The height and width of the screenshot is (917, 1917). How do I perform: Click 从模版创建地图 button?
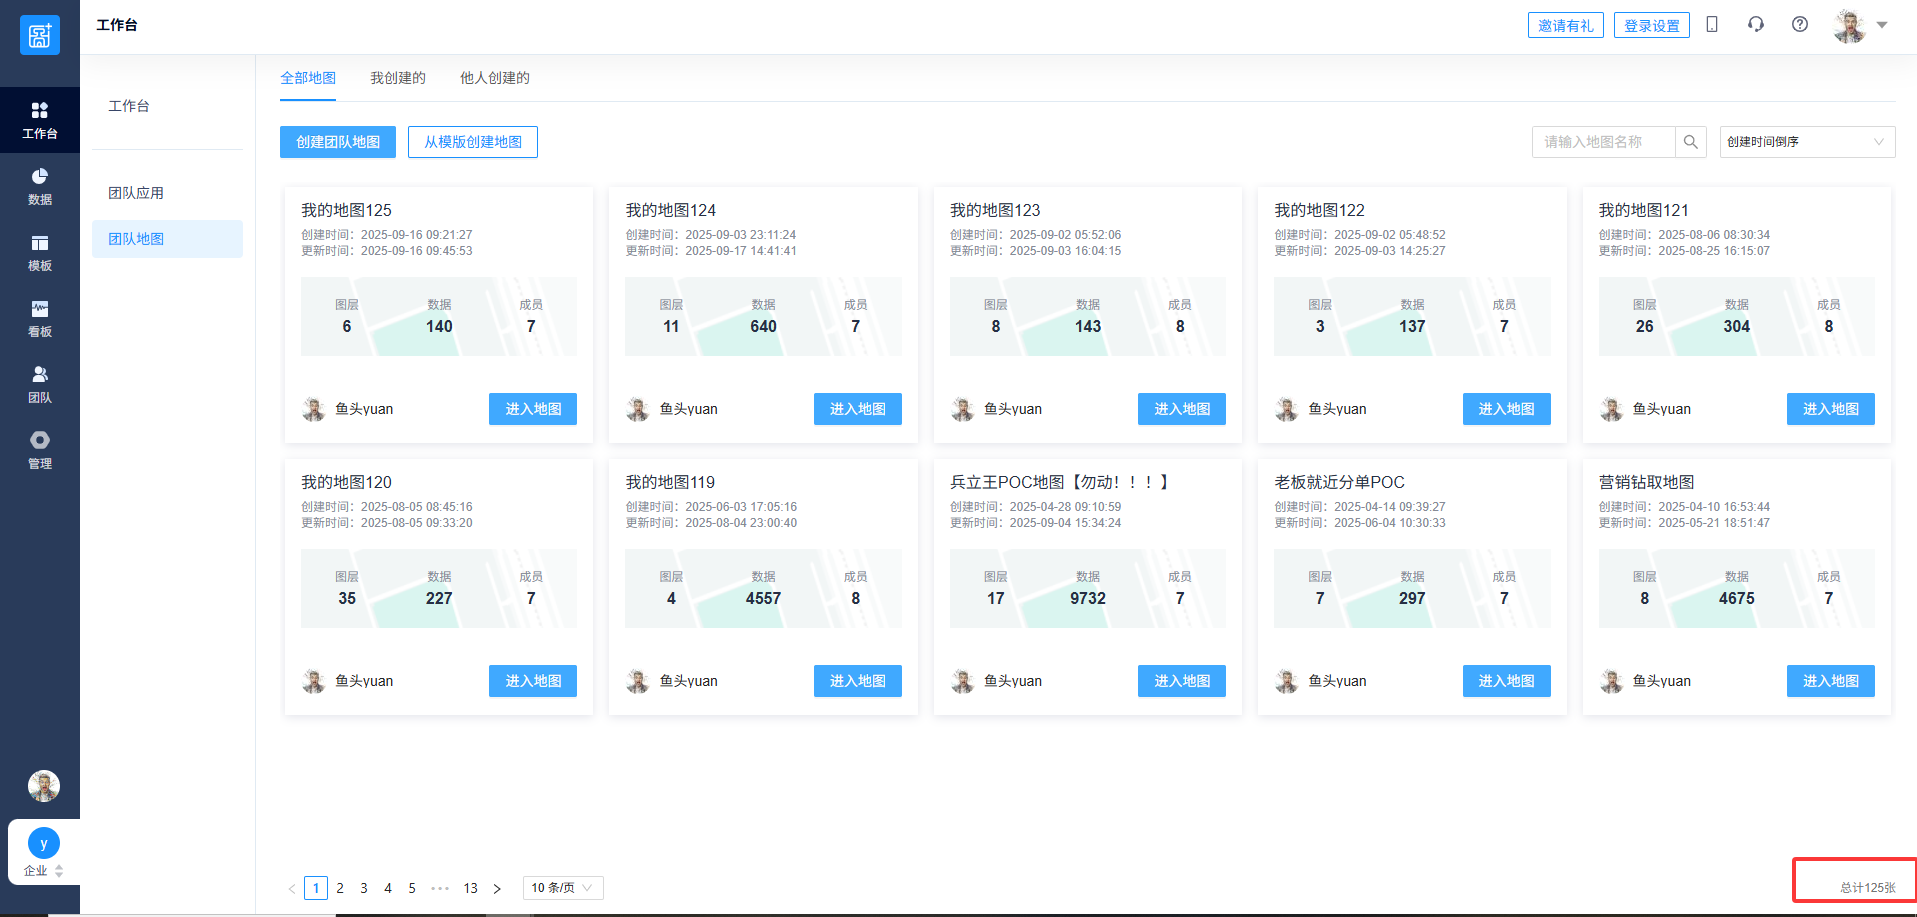[x=473, y=142]
